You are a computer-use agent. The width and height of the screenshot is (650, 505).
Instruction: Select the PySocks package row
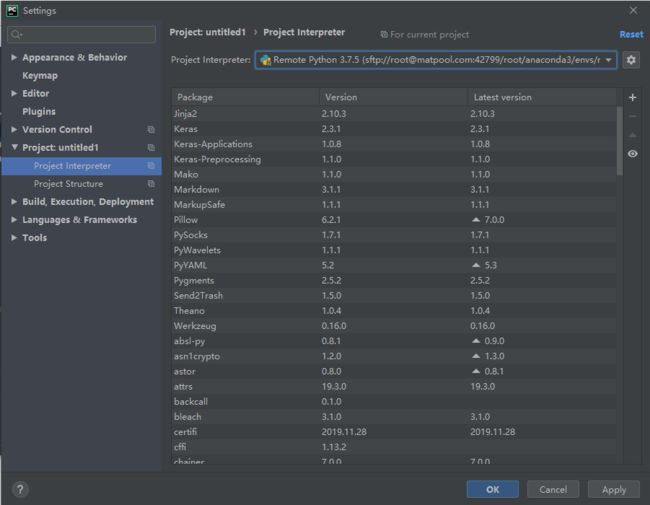394,235
